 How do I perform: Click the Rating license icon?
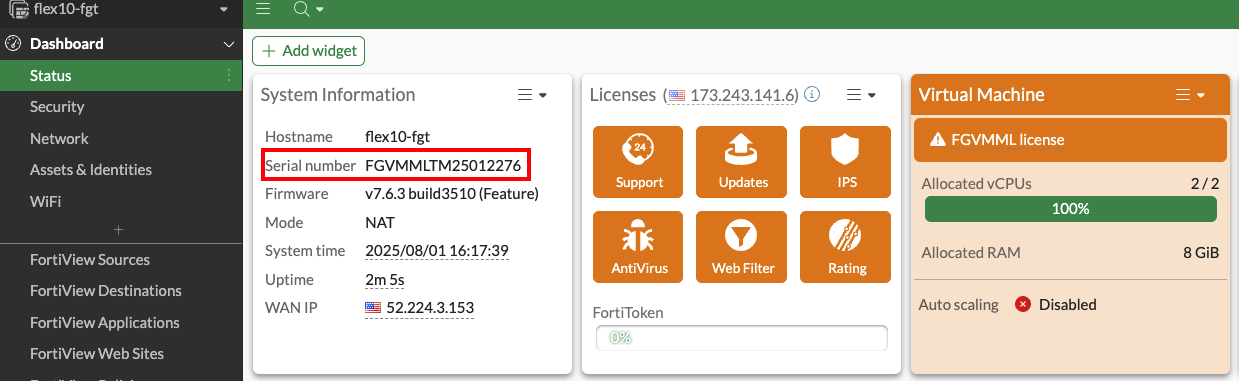pyautogui.click(x=846, y=247)
